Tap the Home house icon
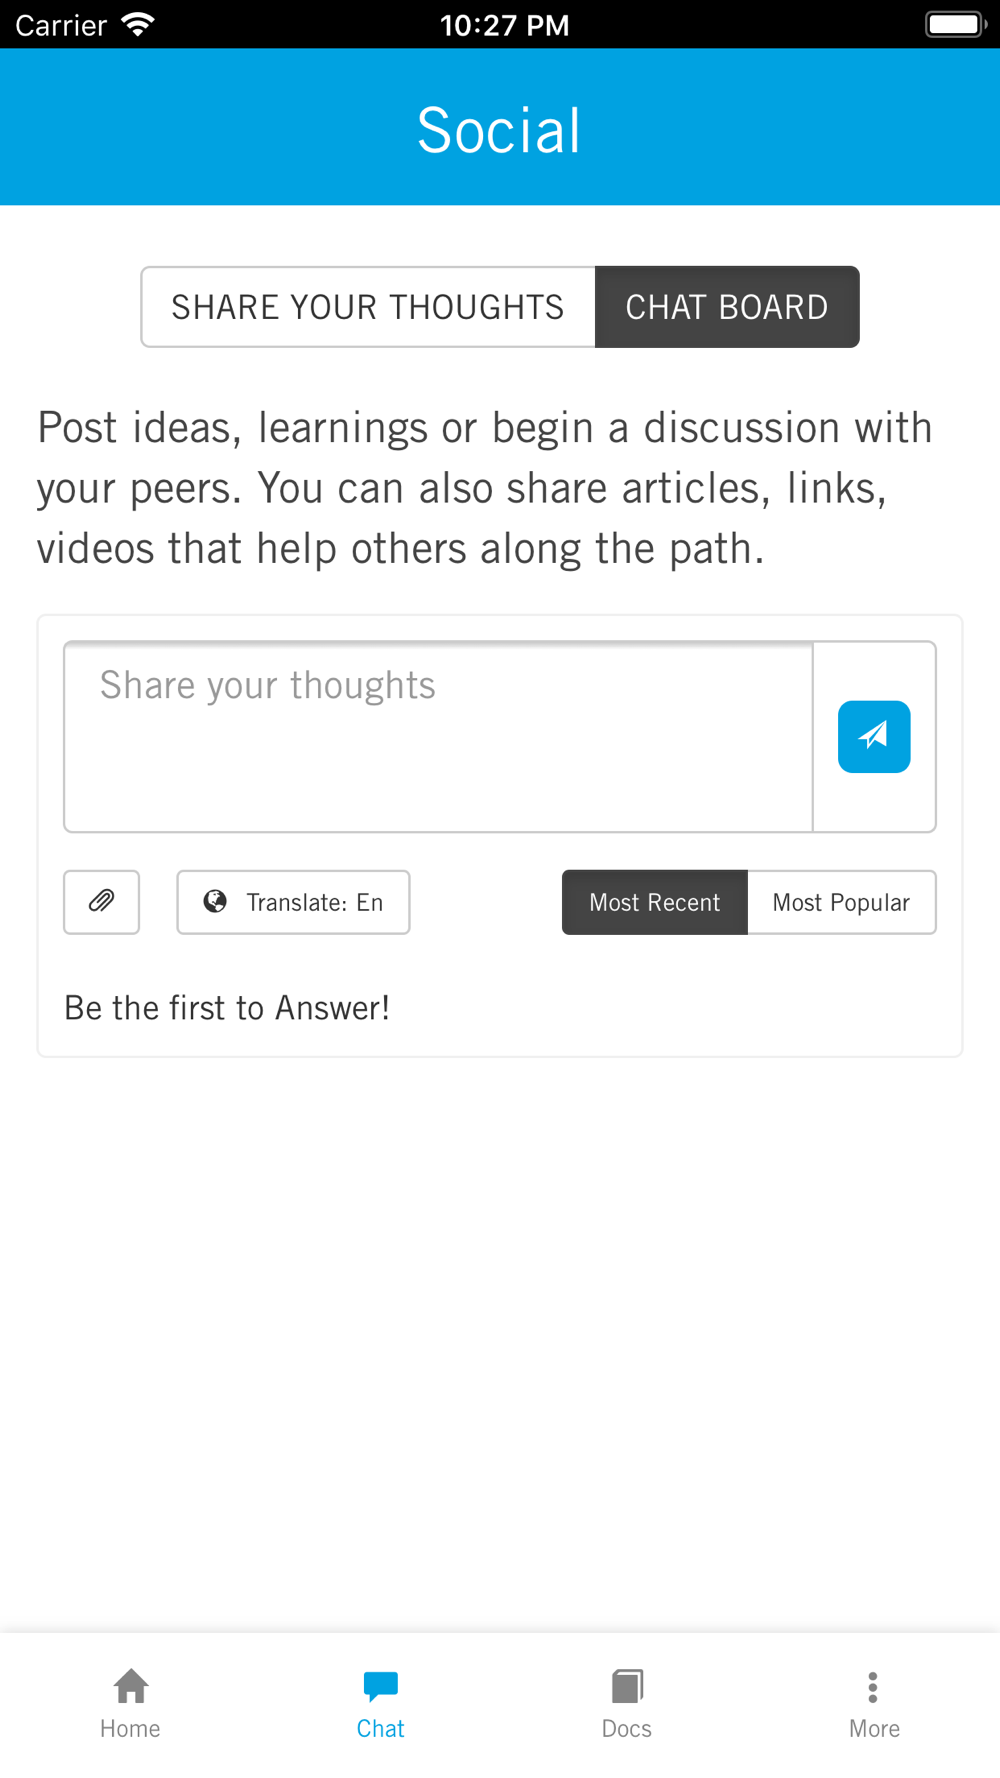 point(131,1686)
